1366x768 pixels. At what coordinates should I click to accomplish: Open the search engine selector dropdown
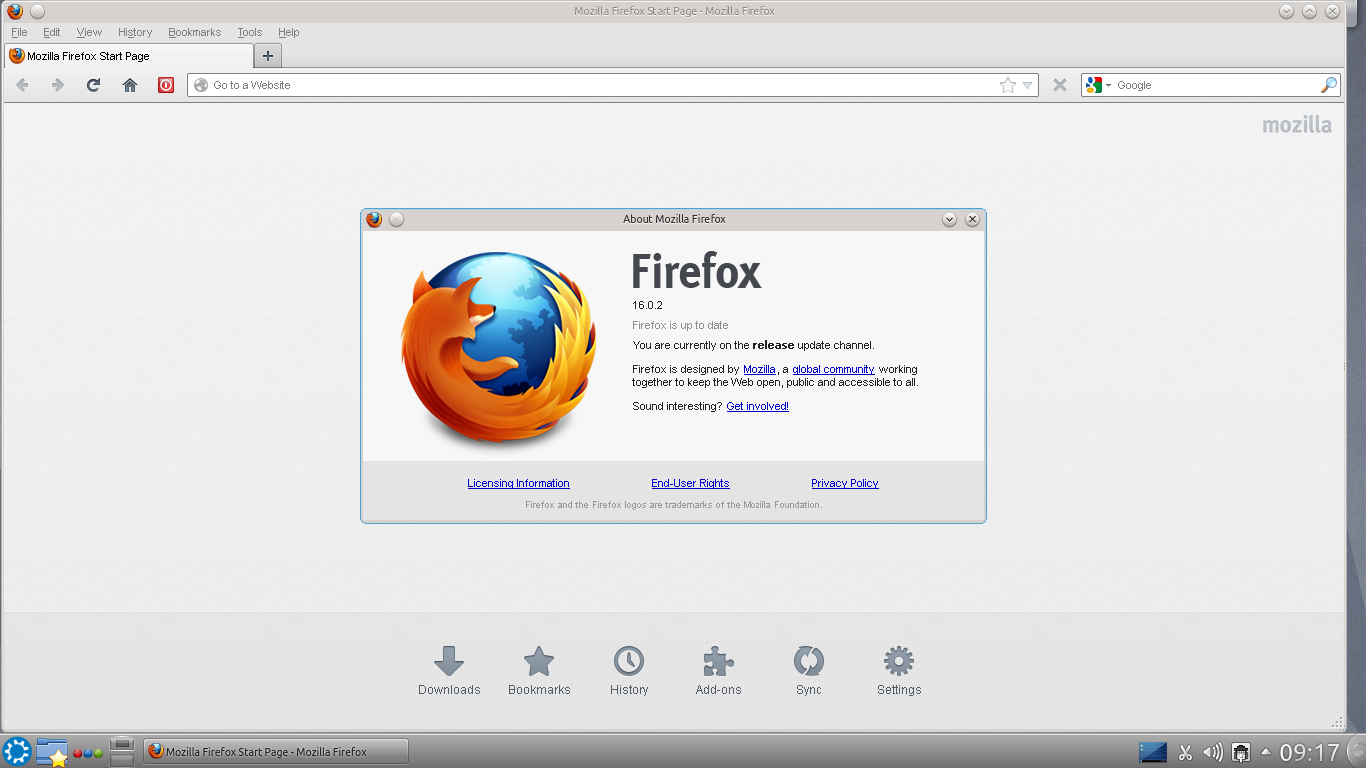(x=1098, y=85)
